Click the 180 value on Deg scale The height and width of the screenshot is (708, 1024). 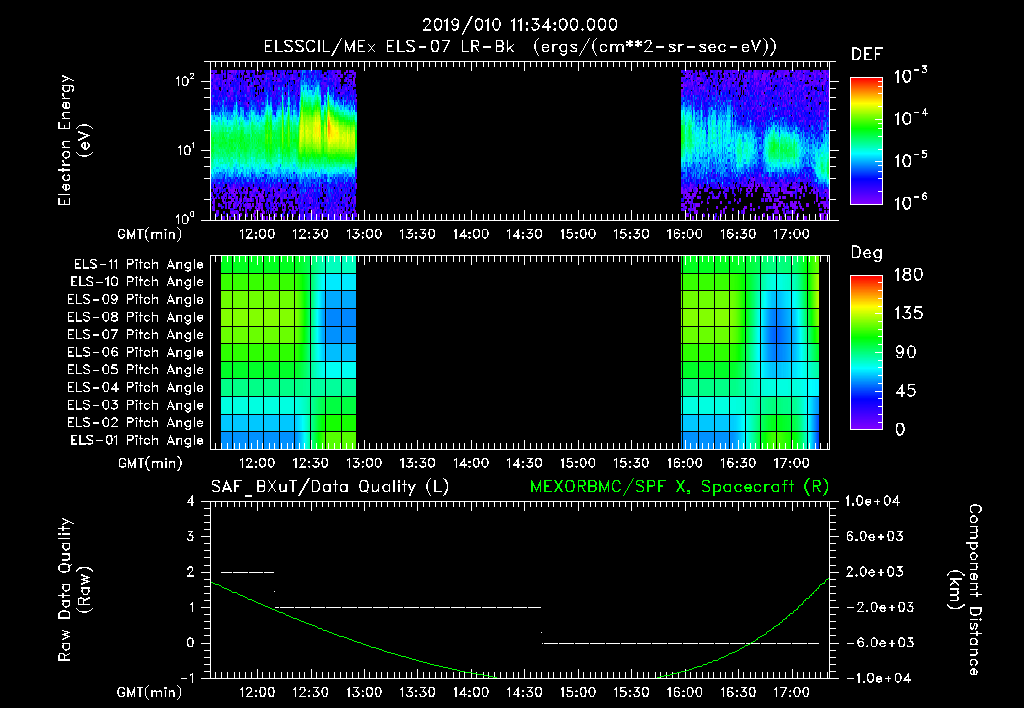pos(908,275)
